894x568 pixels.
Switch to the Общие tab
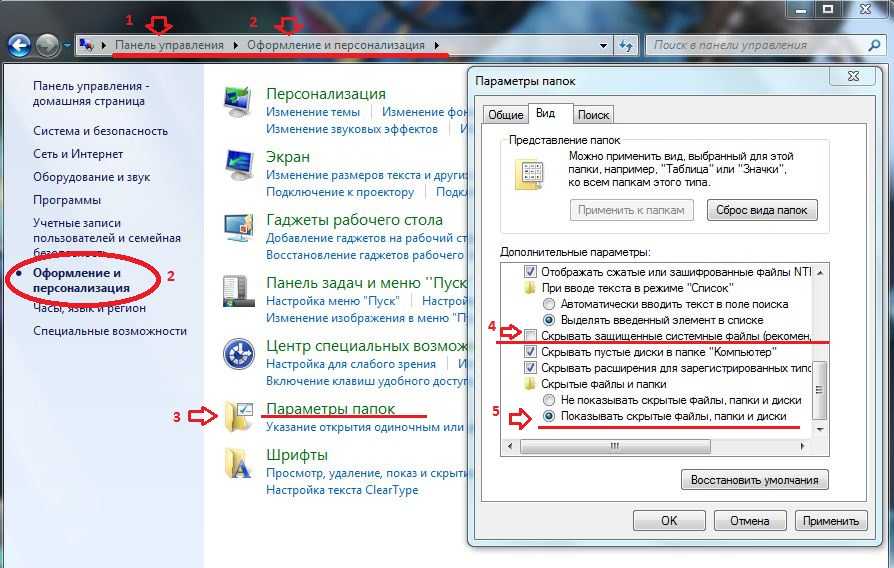[505, 115]
